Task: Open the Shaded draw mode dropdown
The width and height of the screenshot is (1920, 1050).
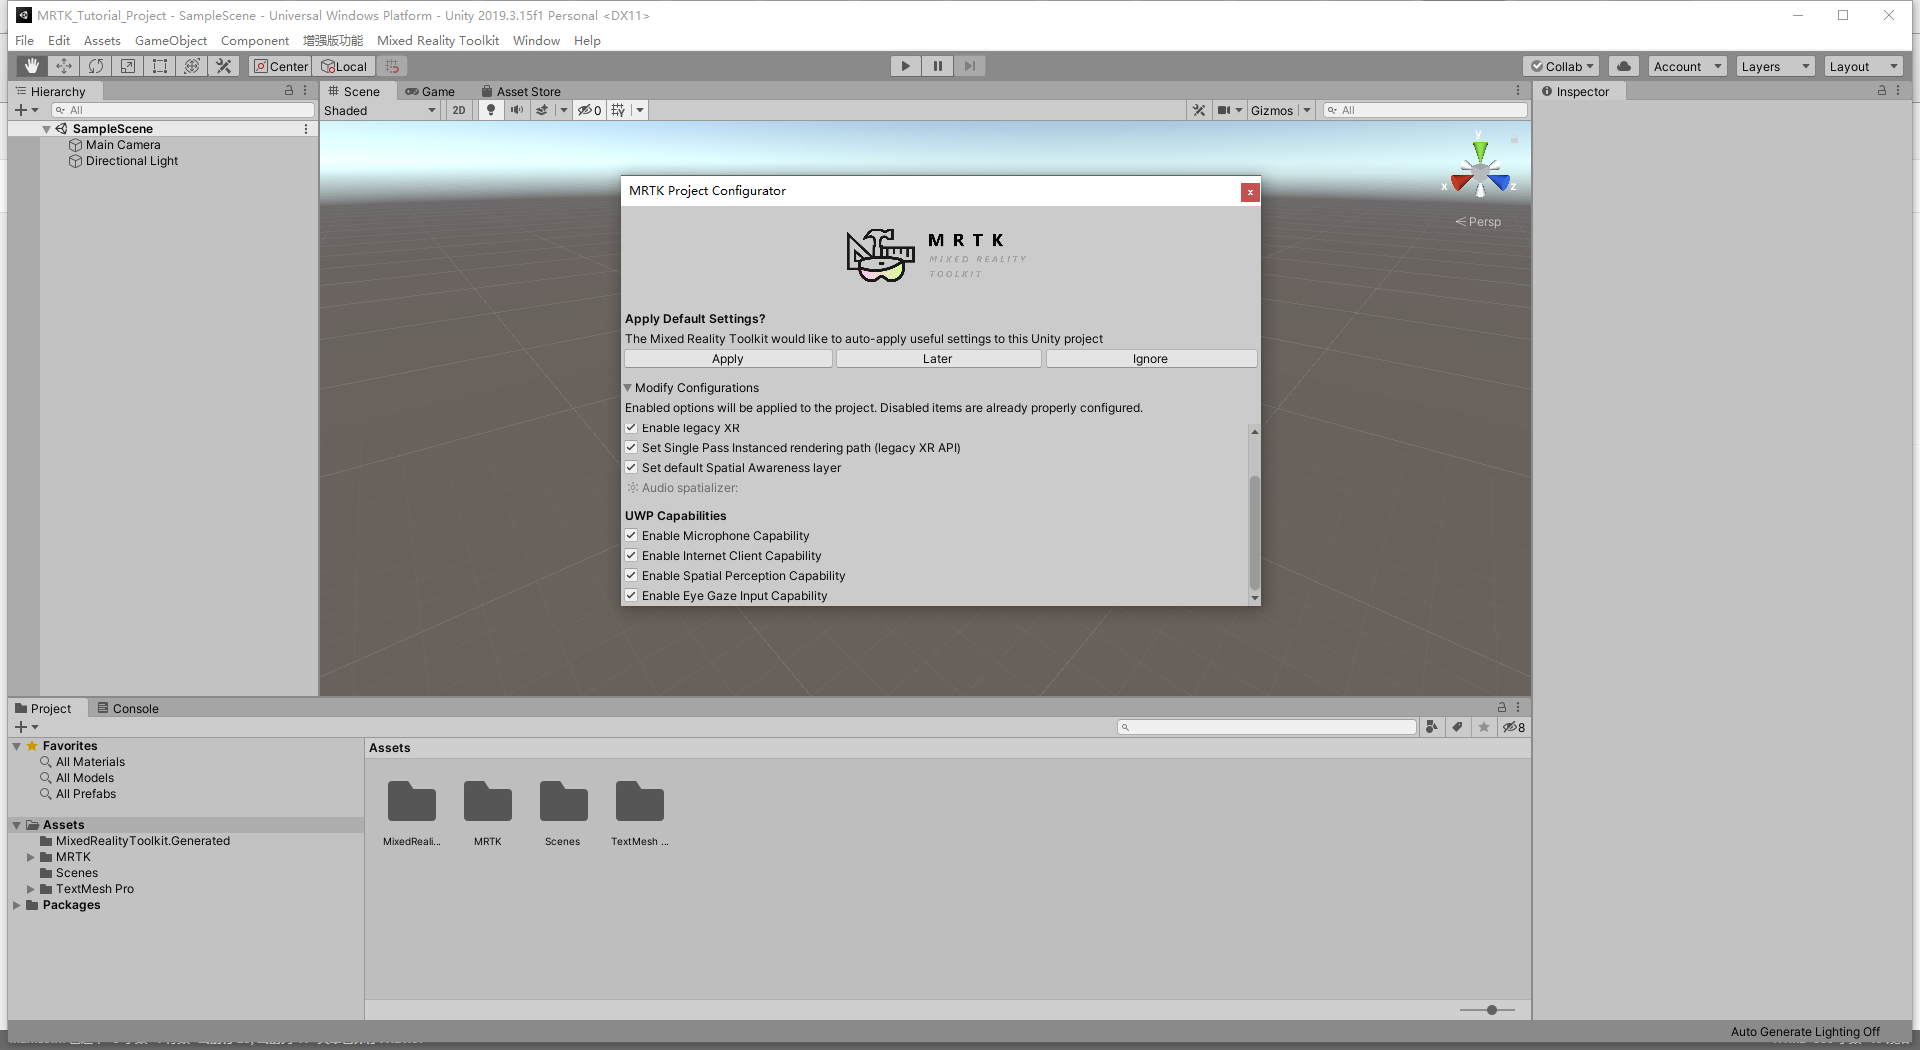Action: pyautogui.click(x=380, y=110)
